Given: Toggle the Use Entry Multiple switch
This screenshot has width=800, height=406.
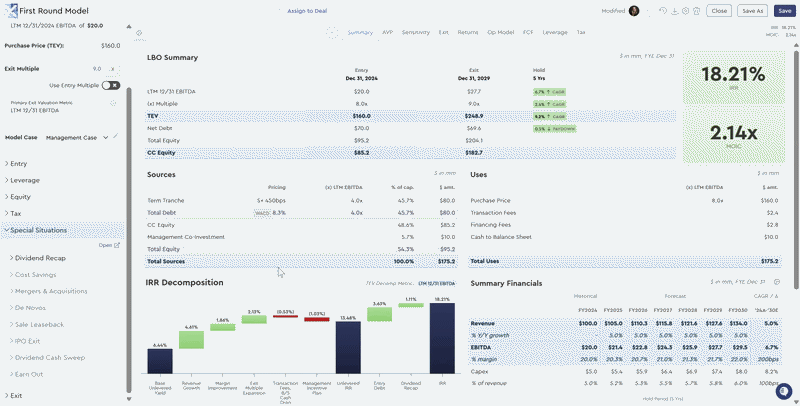Looking at the screenshot, I should coord(111,85).
